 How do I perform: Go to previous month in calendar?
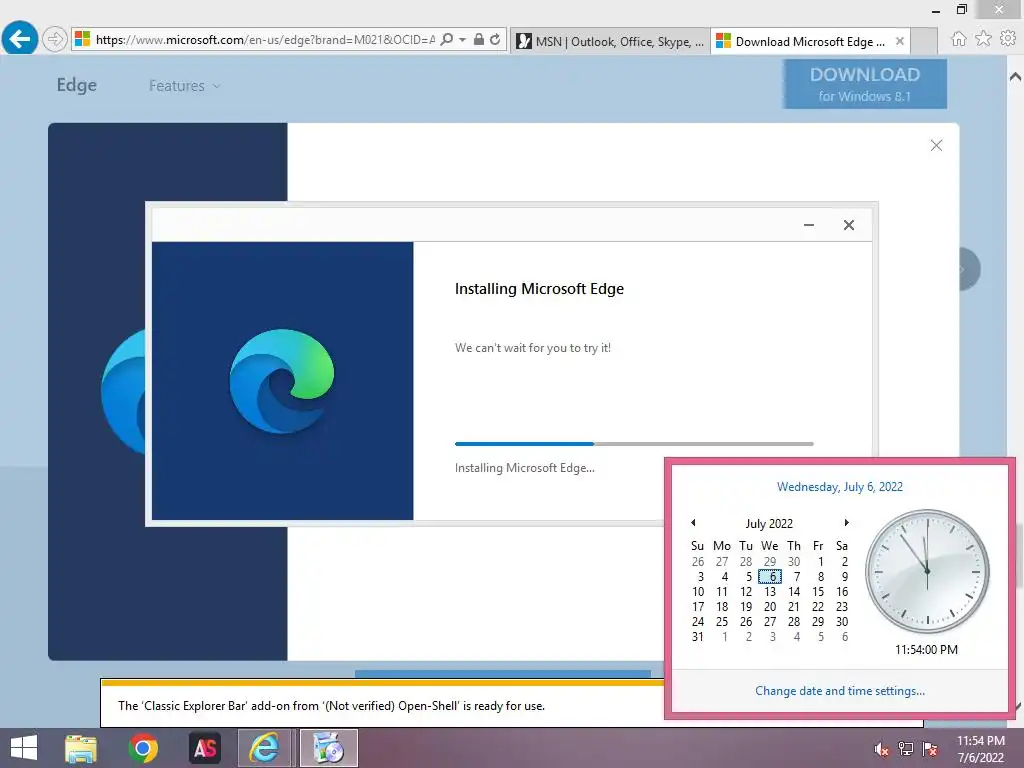[693, 522]
